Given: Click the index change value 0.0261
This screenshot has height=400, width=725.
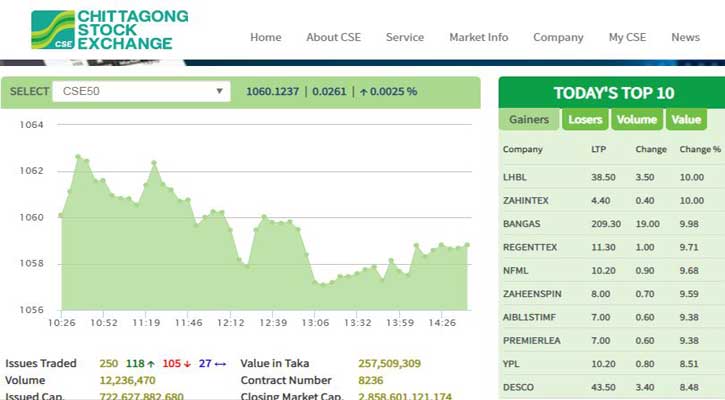Looking at the screenshot, I should pyautogui.click(x=329, y=92).
